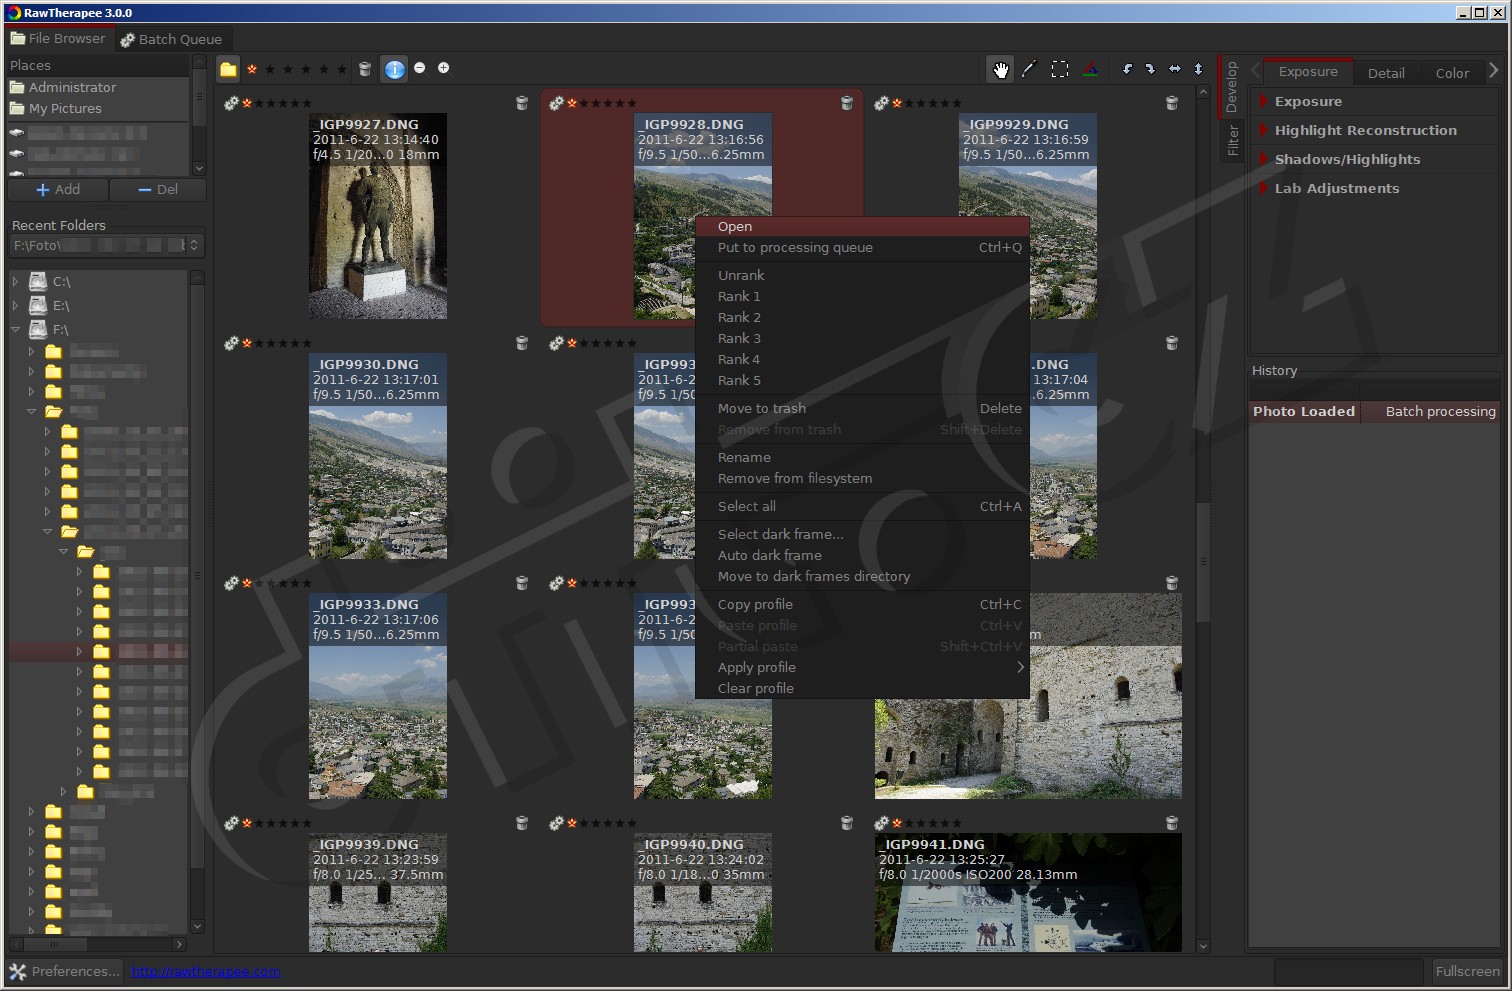The height and width of the screenshot is (991, 1512).
Task: Expand Shadows/Highlights section
Action: [1264, 159]
